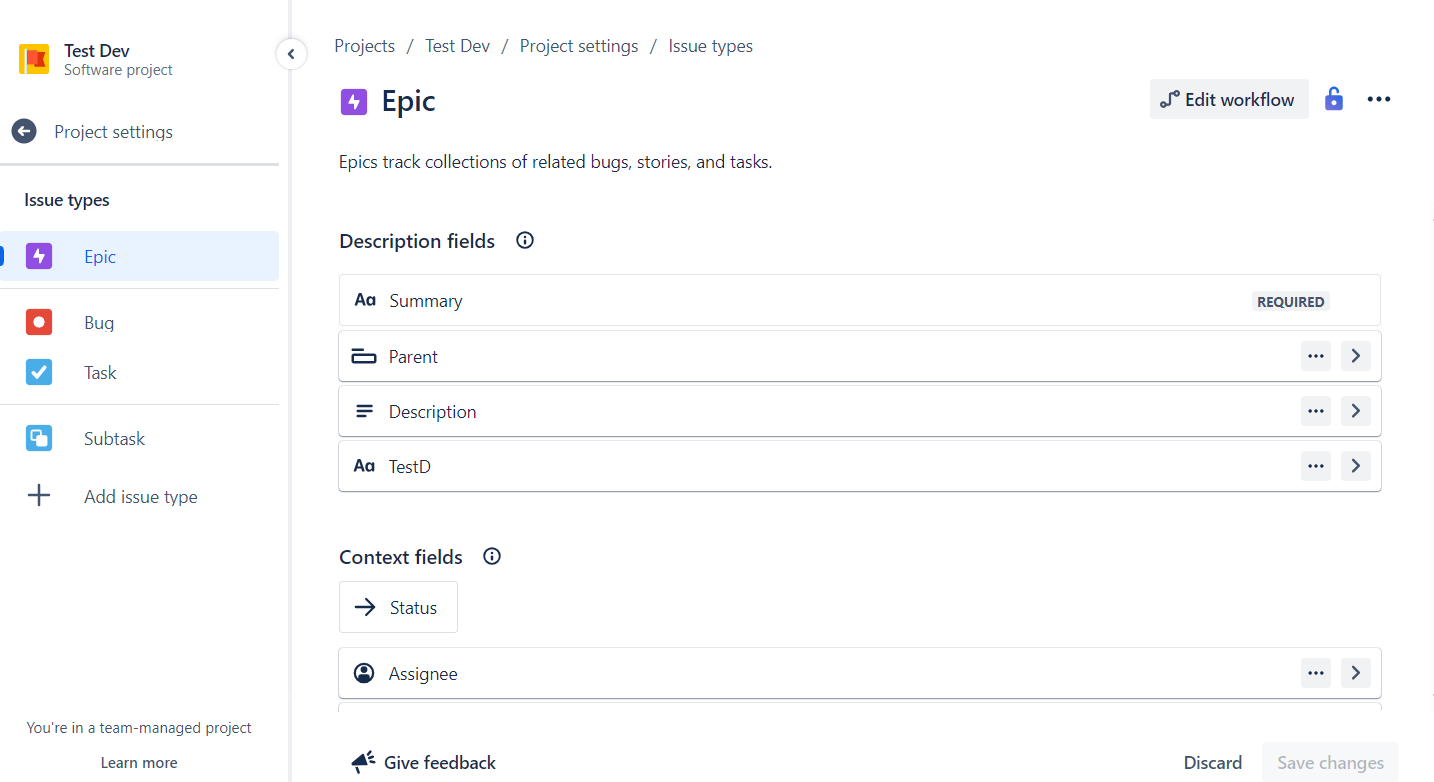Expand the TestD field settings chevron
1434x782 pixels.
click(1355, 465)
